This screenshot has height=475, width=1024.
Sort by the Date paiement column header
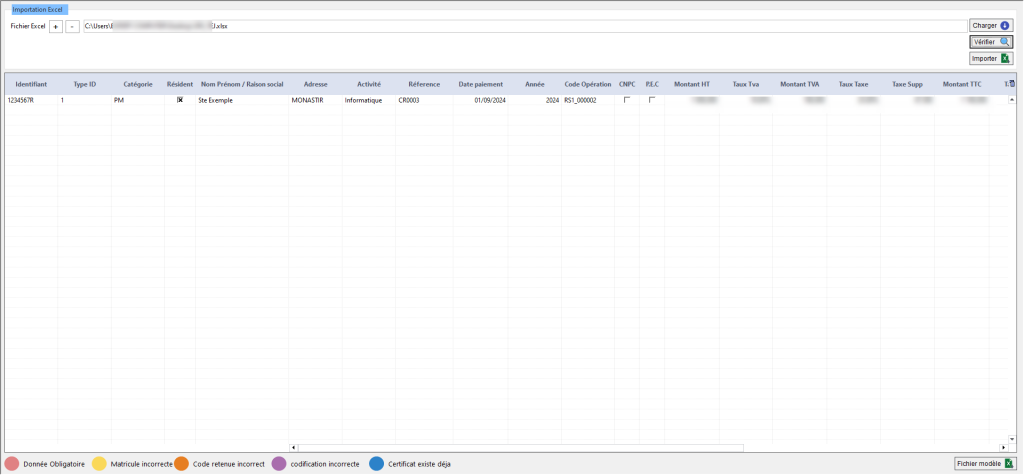click(480, 84)
